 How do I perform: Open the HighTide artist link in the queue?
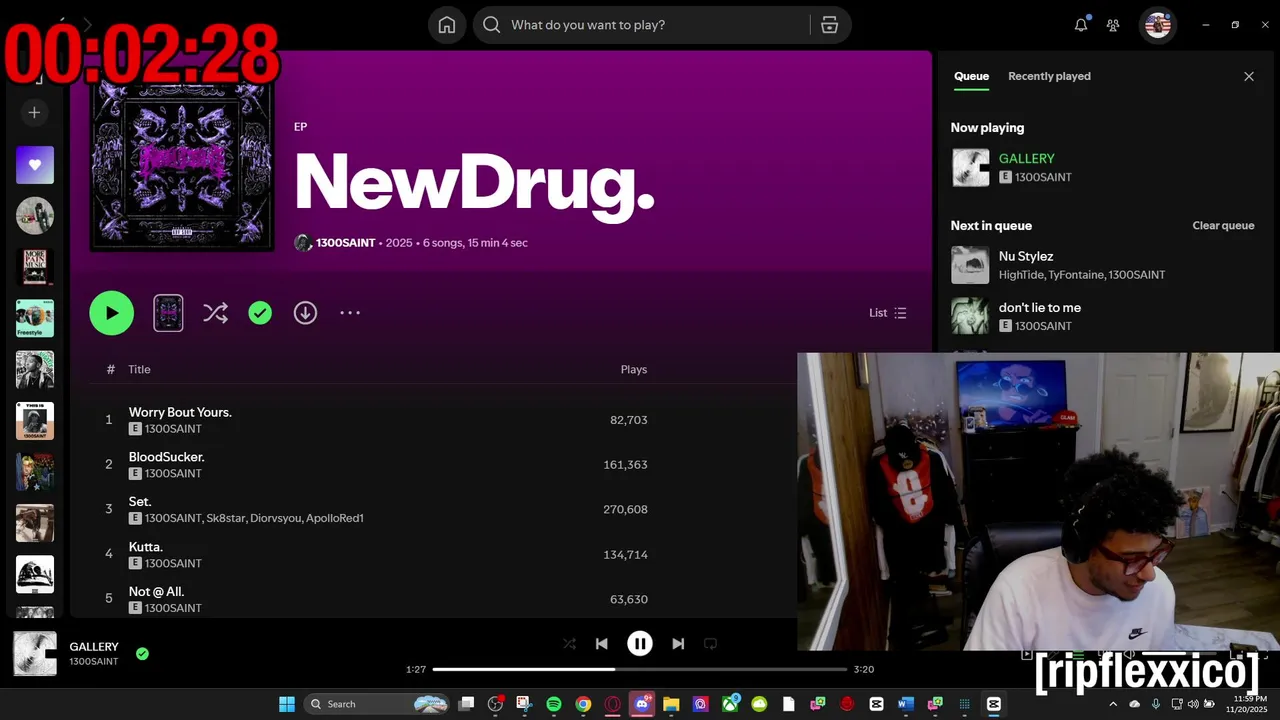pos(1021,275)
